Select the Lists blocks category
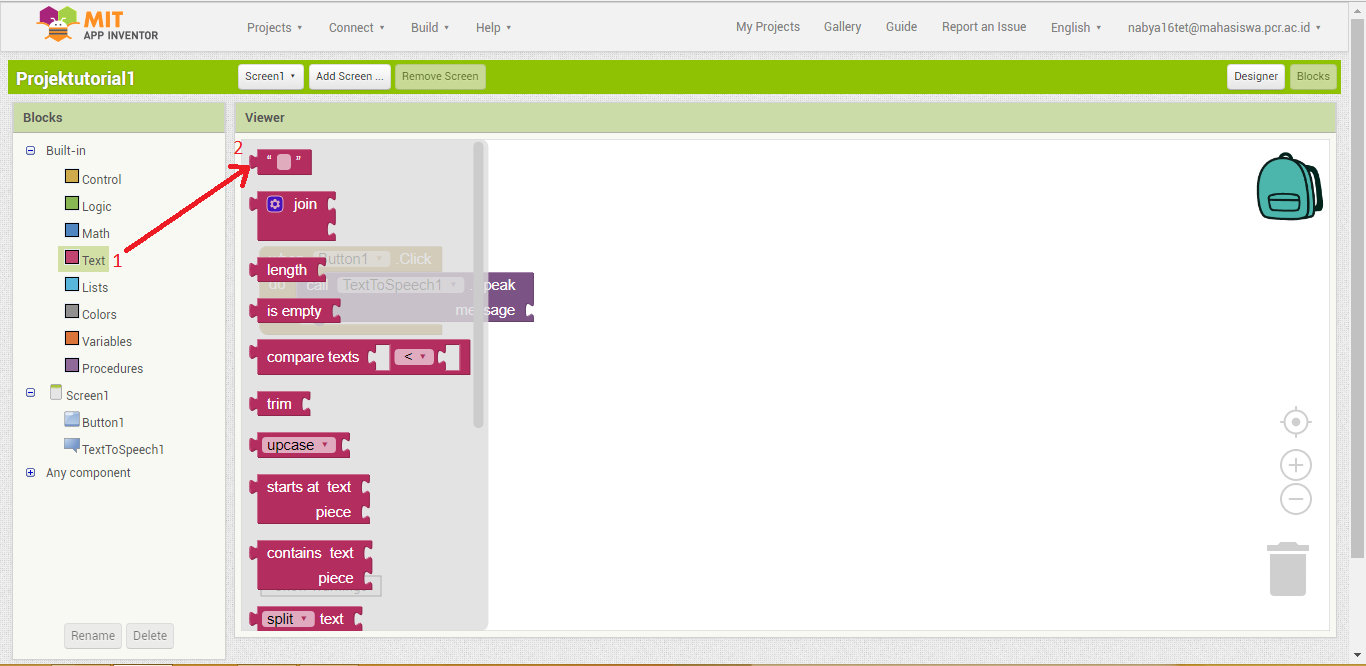 tap(86, 287)
